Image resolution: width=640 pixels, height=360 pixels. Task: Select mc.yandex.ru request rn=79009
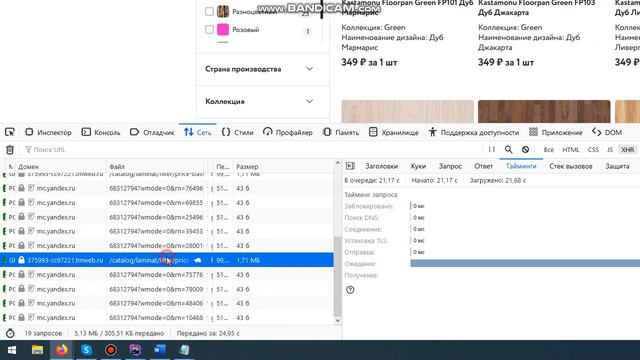click(167, 289)
